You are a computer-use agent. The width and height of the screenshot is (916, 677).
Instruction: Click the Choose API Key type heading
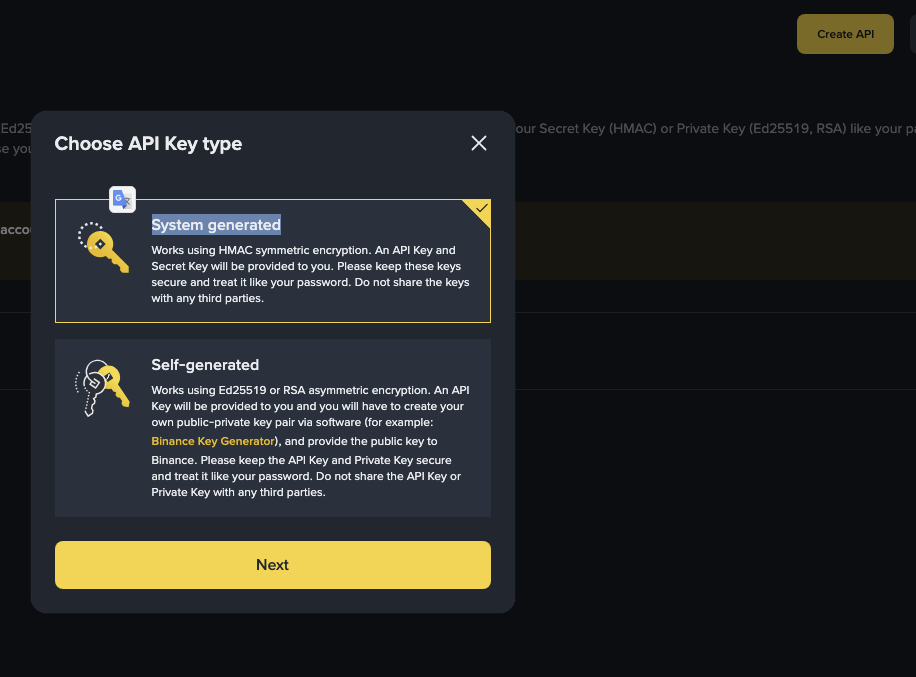tap(148, 143)
